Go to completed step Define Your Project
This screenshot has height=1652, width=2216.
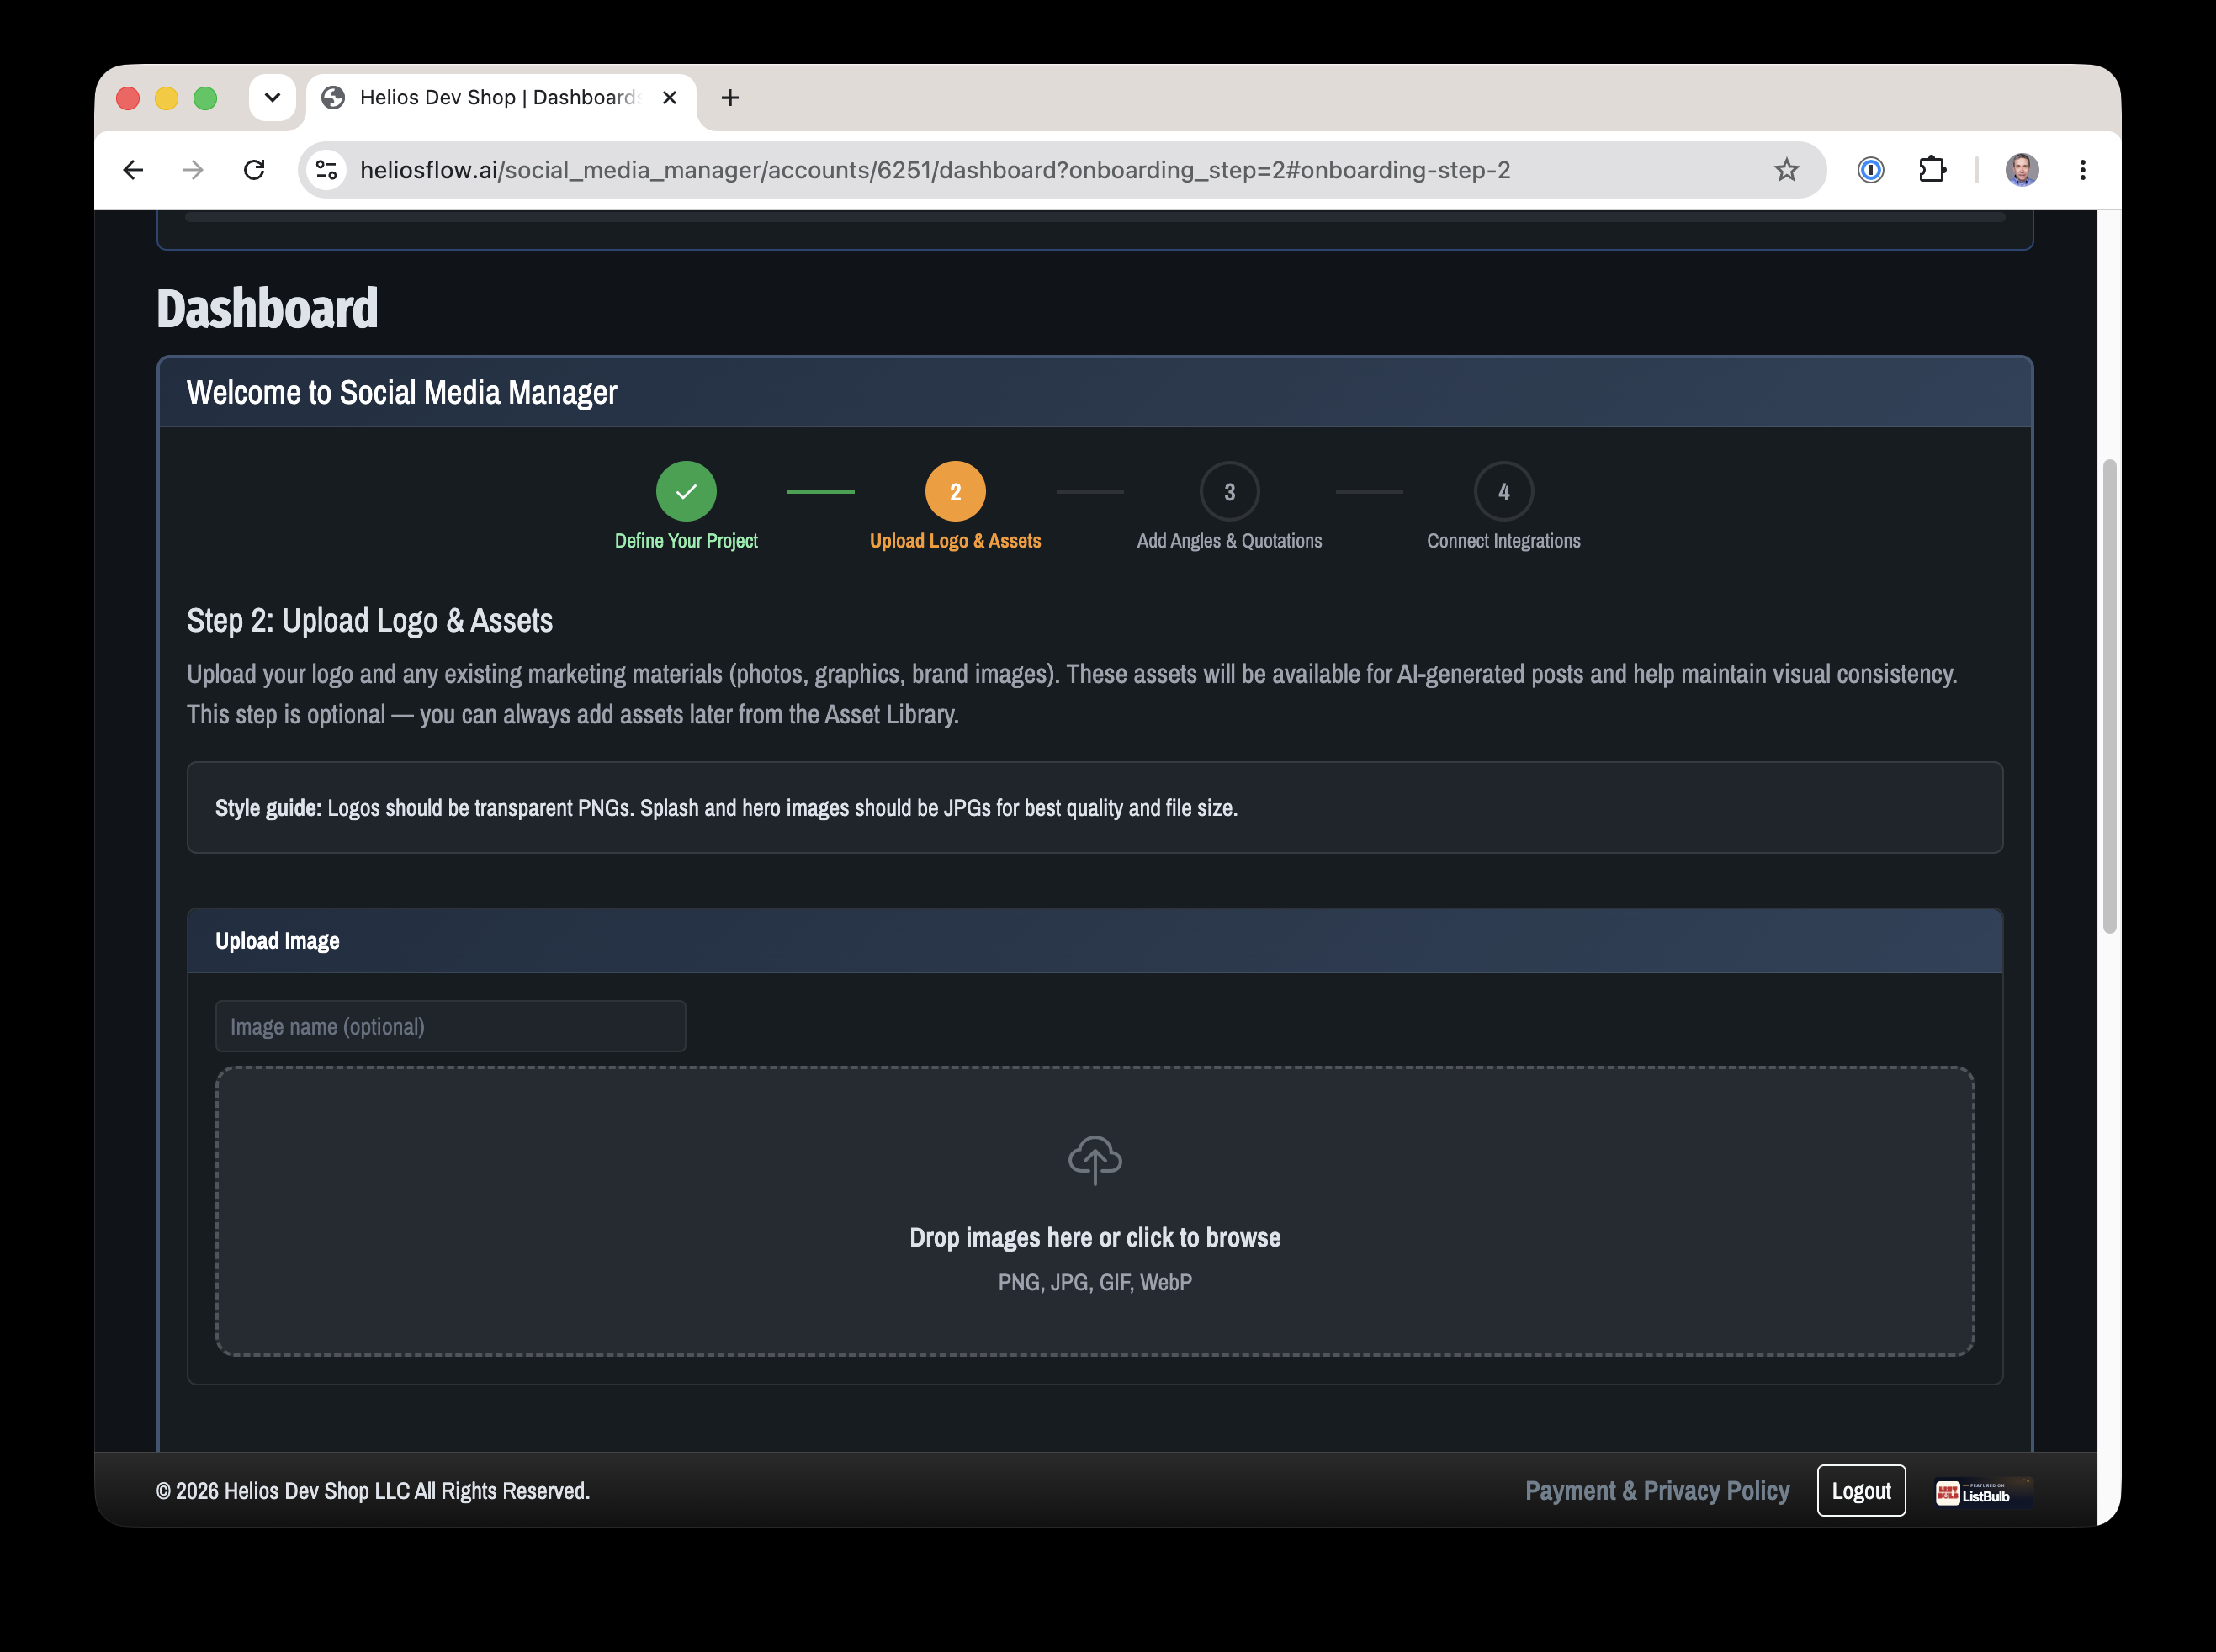(686, 491)
